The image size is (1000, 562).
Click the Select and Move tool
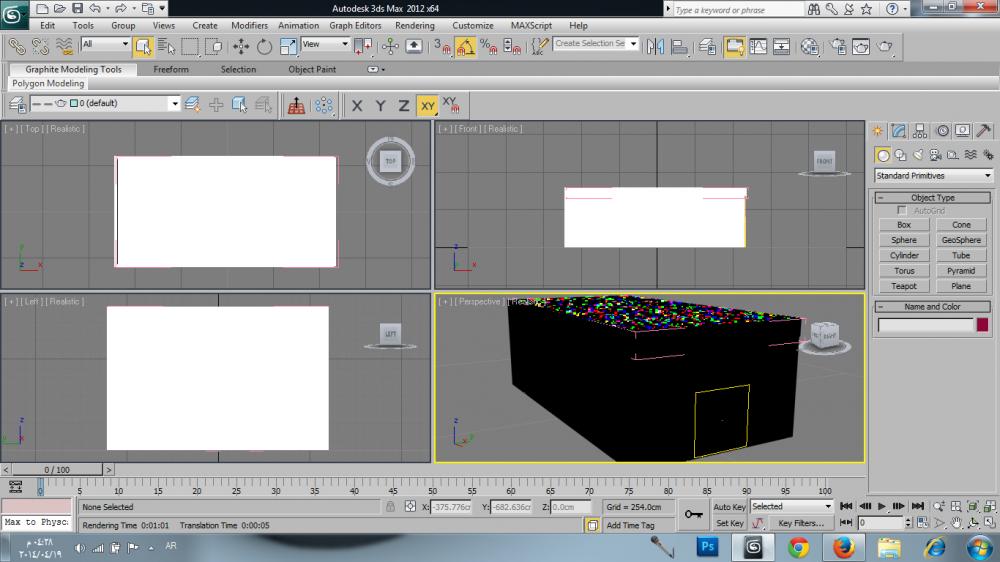click(241, 46)
